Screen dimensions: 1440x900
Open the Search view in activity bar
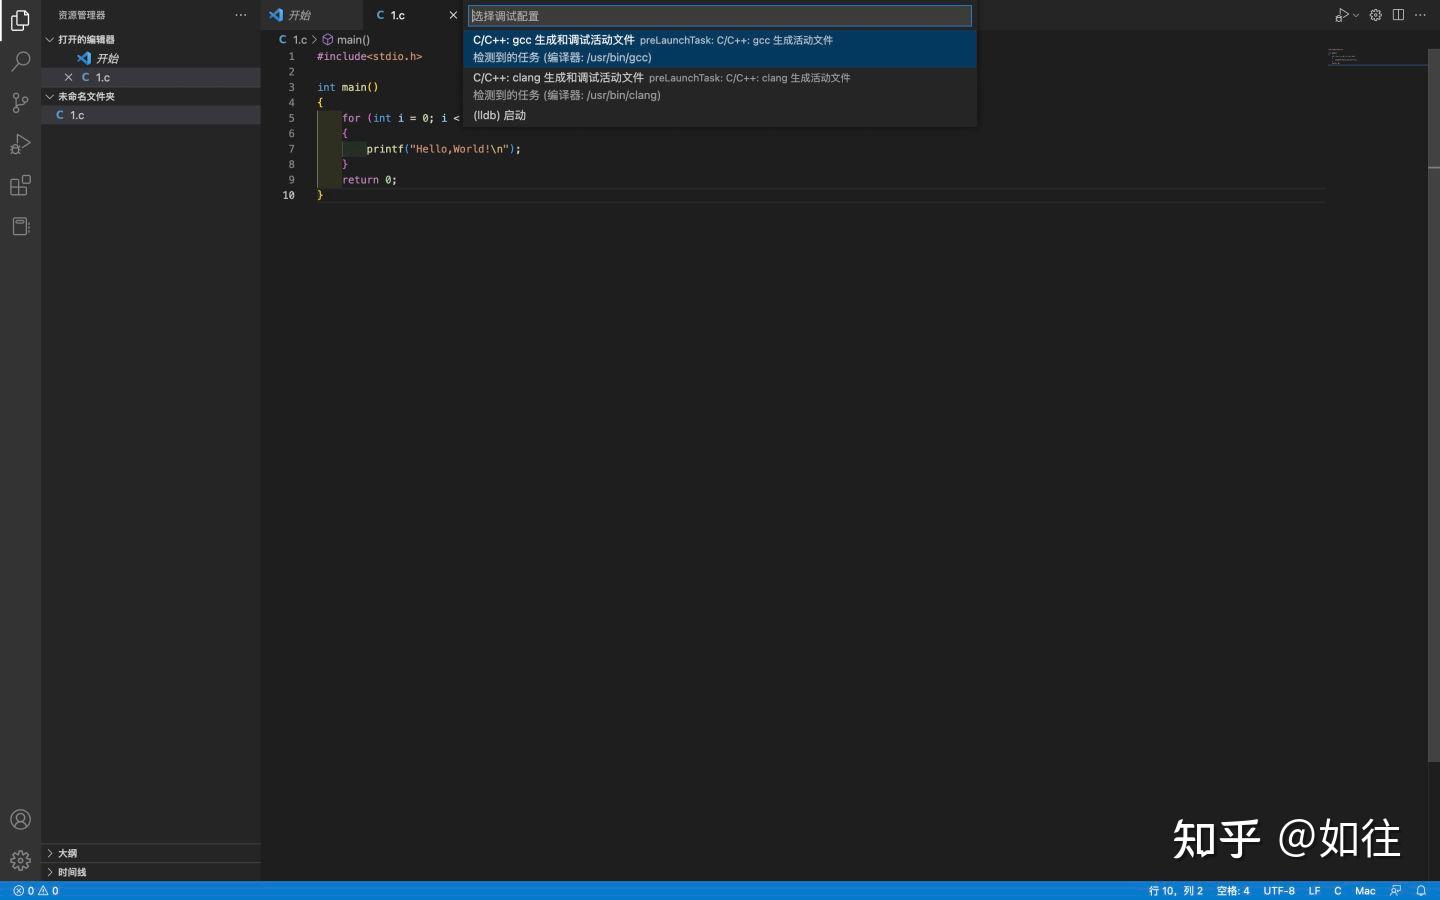20,62
